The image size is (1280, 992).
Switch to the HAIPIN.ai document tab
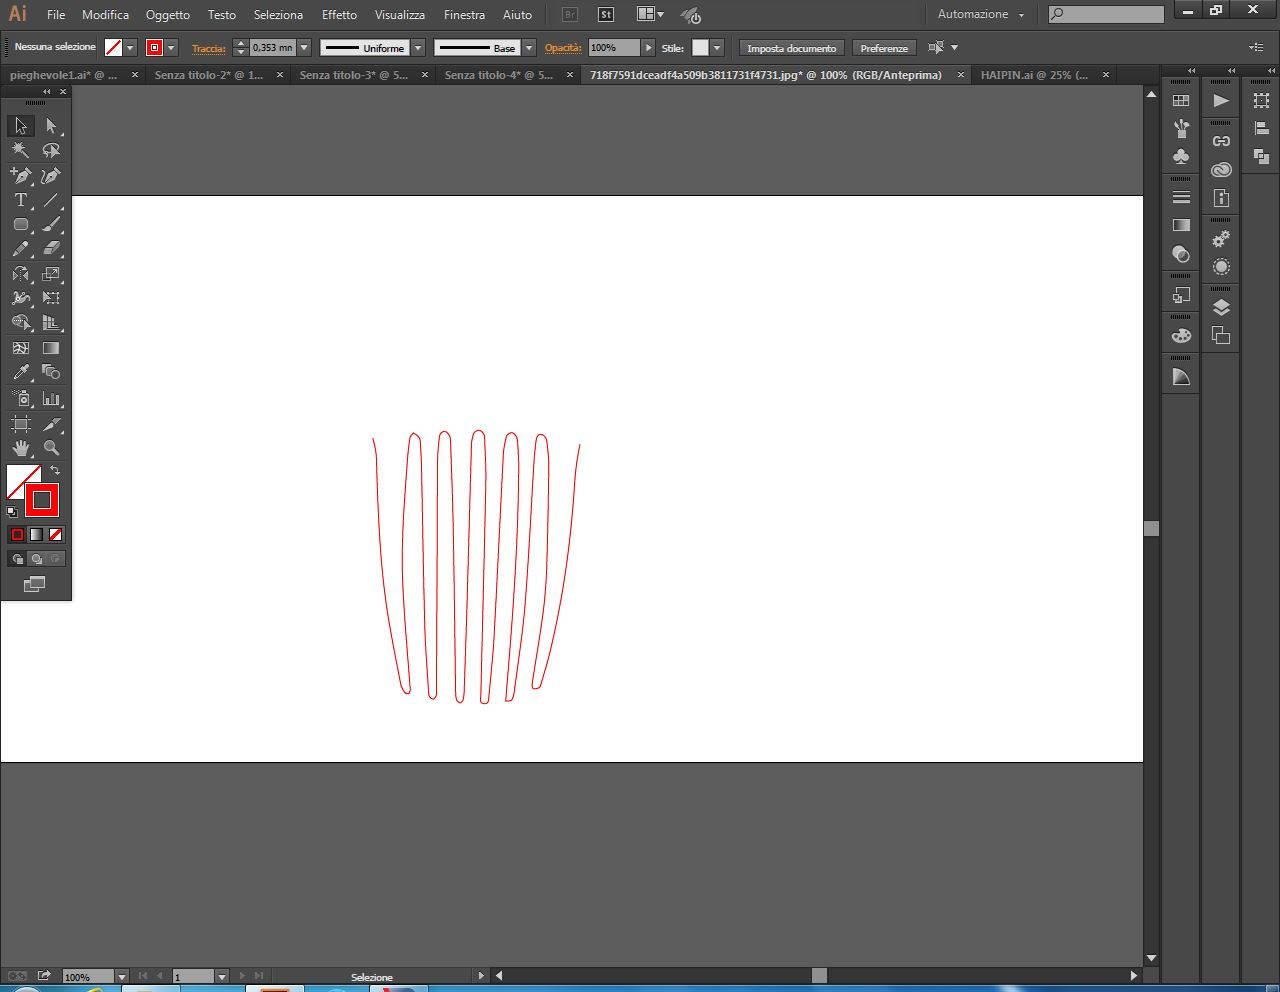(x=1035, y=75)
